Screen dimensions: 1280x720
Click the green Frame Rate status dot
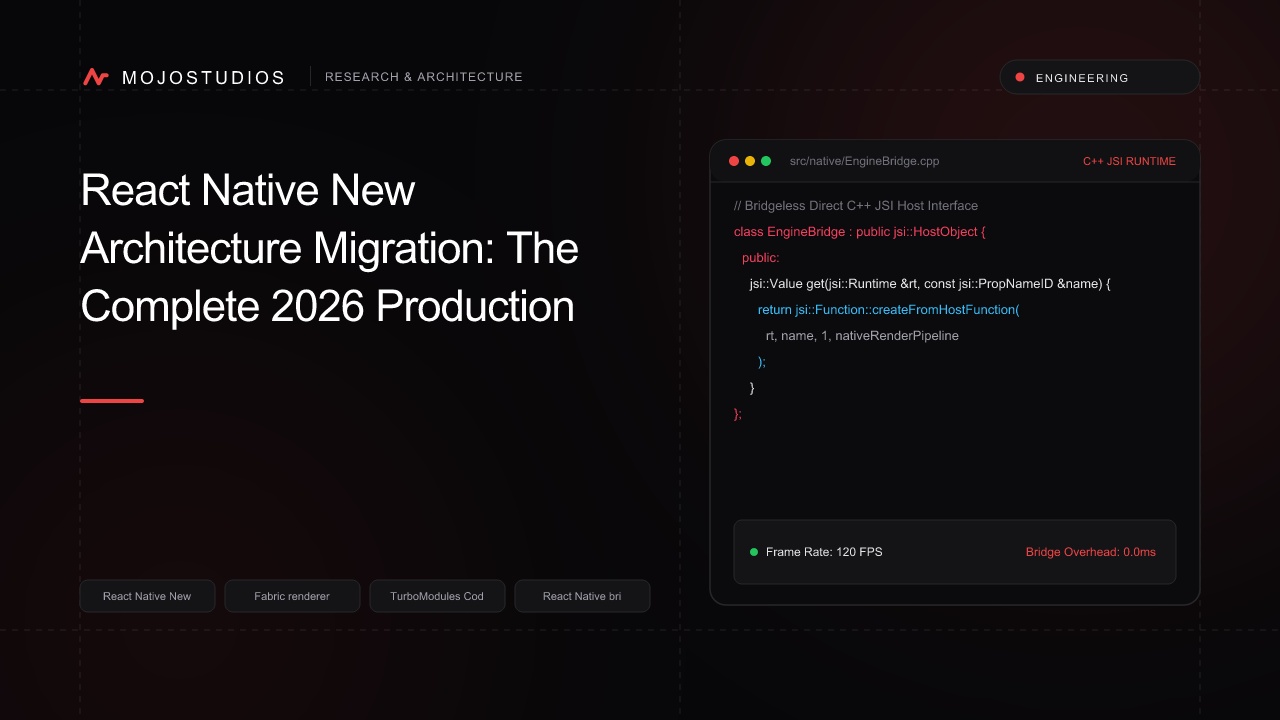[x=754, y=552]
